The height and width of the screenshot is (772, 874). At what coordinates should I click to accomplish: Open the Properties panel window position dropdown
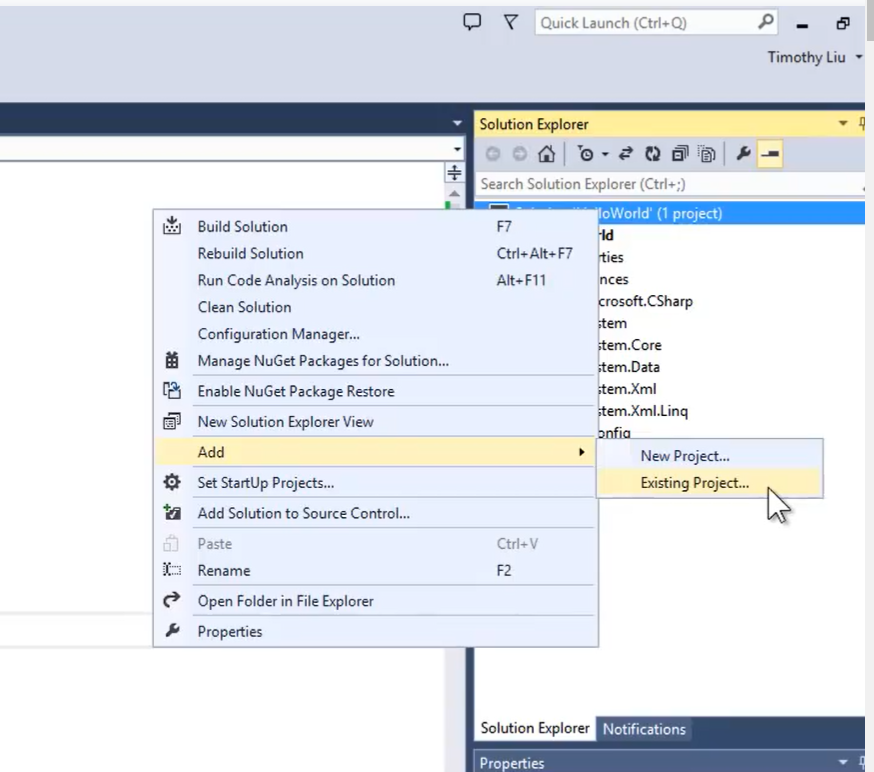coord(843,762)
